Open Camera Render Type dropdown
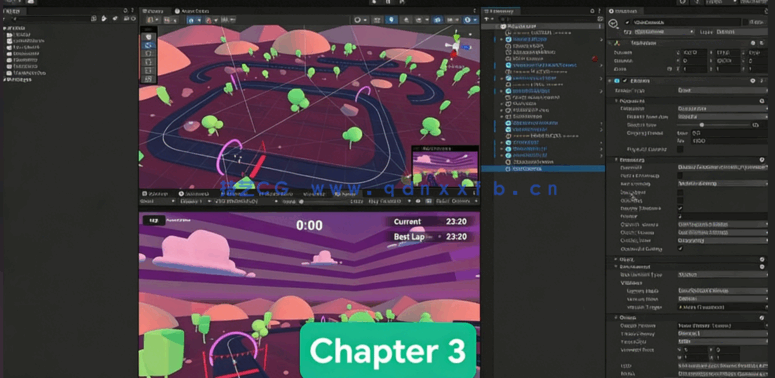The image size is (775, 378). pyautogui.click(x=722, y=90)
